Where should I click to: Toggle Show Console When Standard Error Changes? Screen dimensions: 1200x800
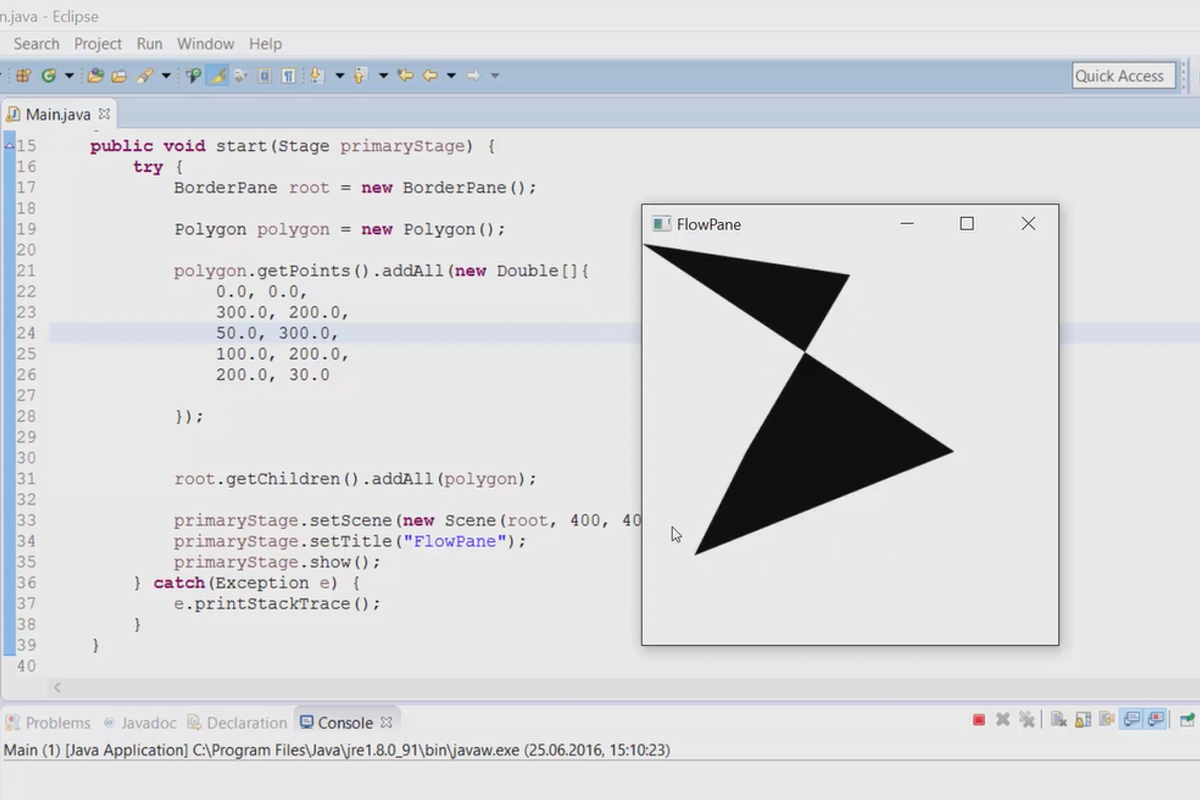pos(1156,720)
